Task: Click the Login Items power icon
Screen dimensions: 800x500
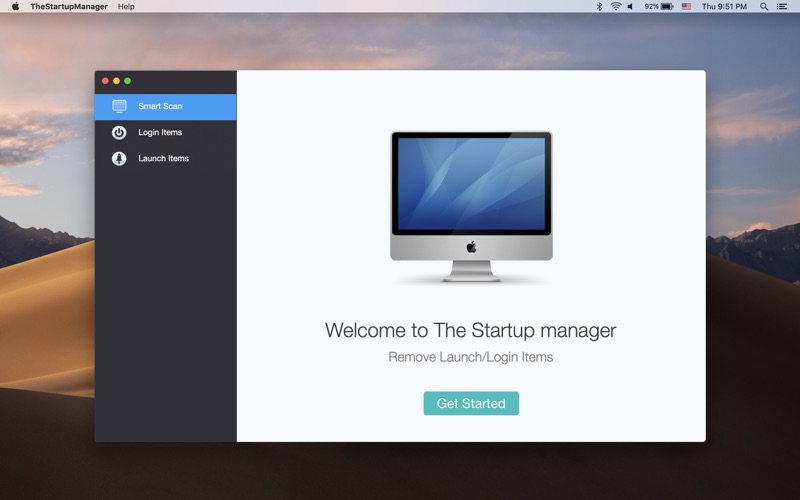Action: pos(119,133)
